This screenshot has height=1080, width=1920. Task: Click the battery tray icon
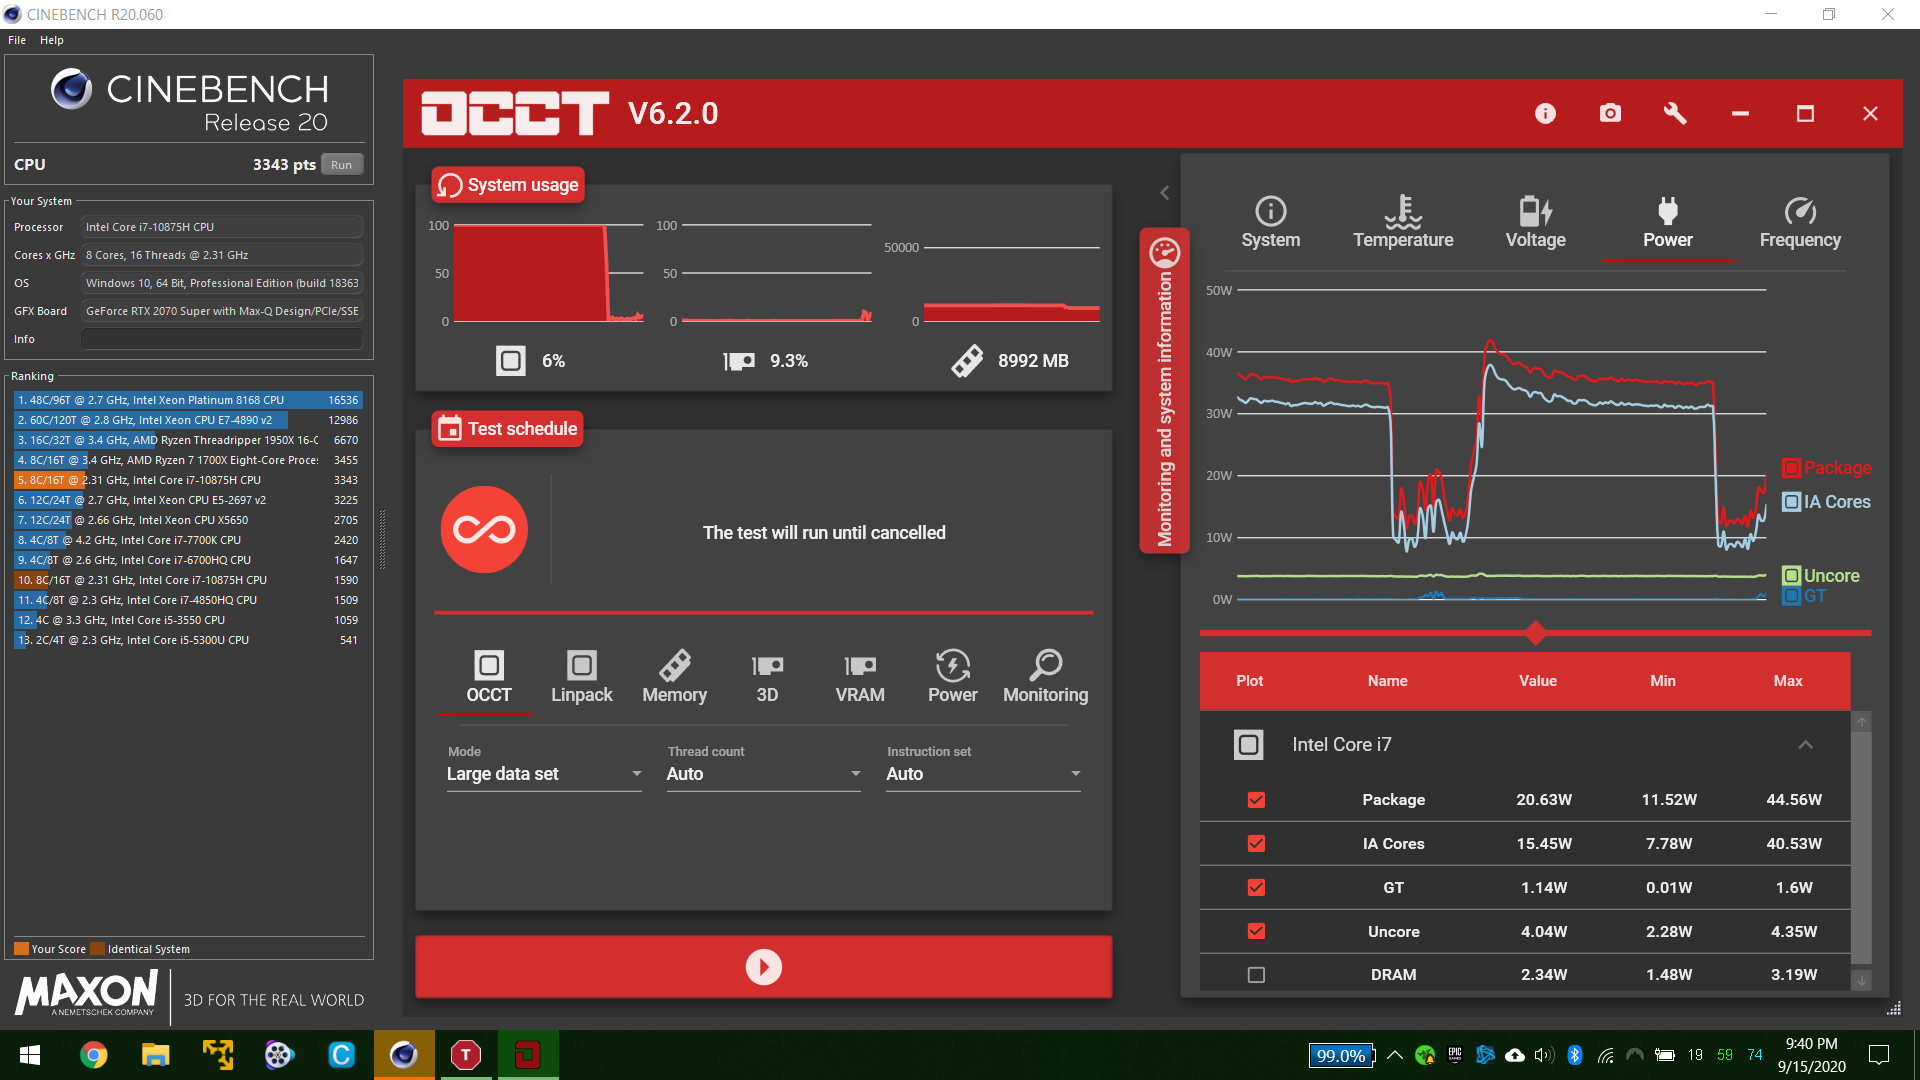(1665, 1055)
